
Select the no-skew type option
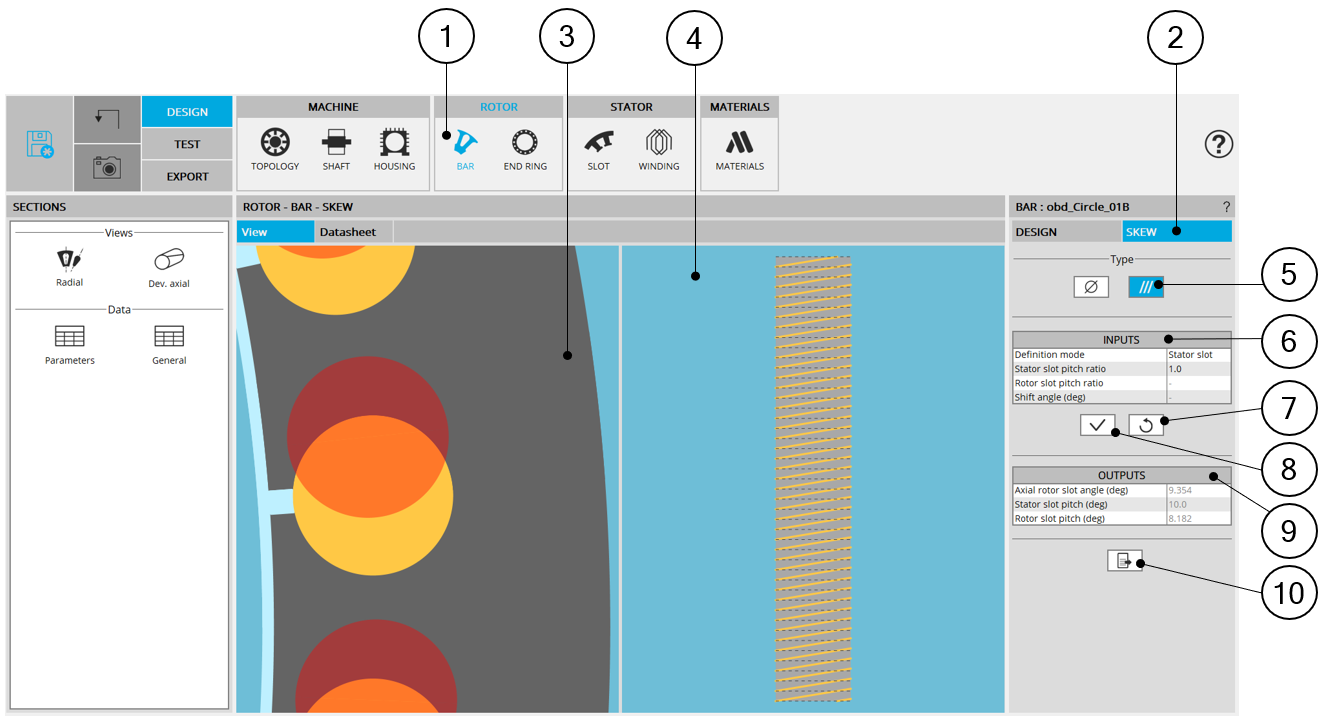click(x=1091, y=287)
